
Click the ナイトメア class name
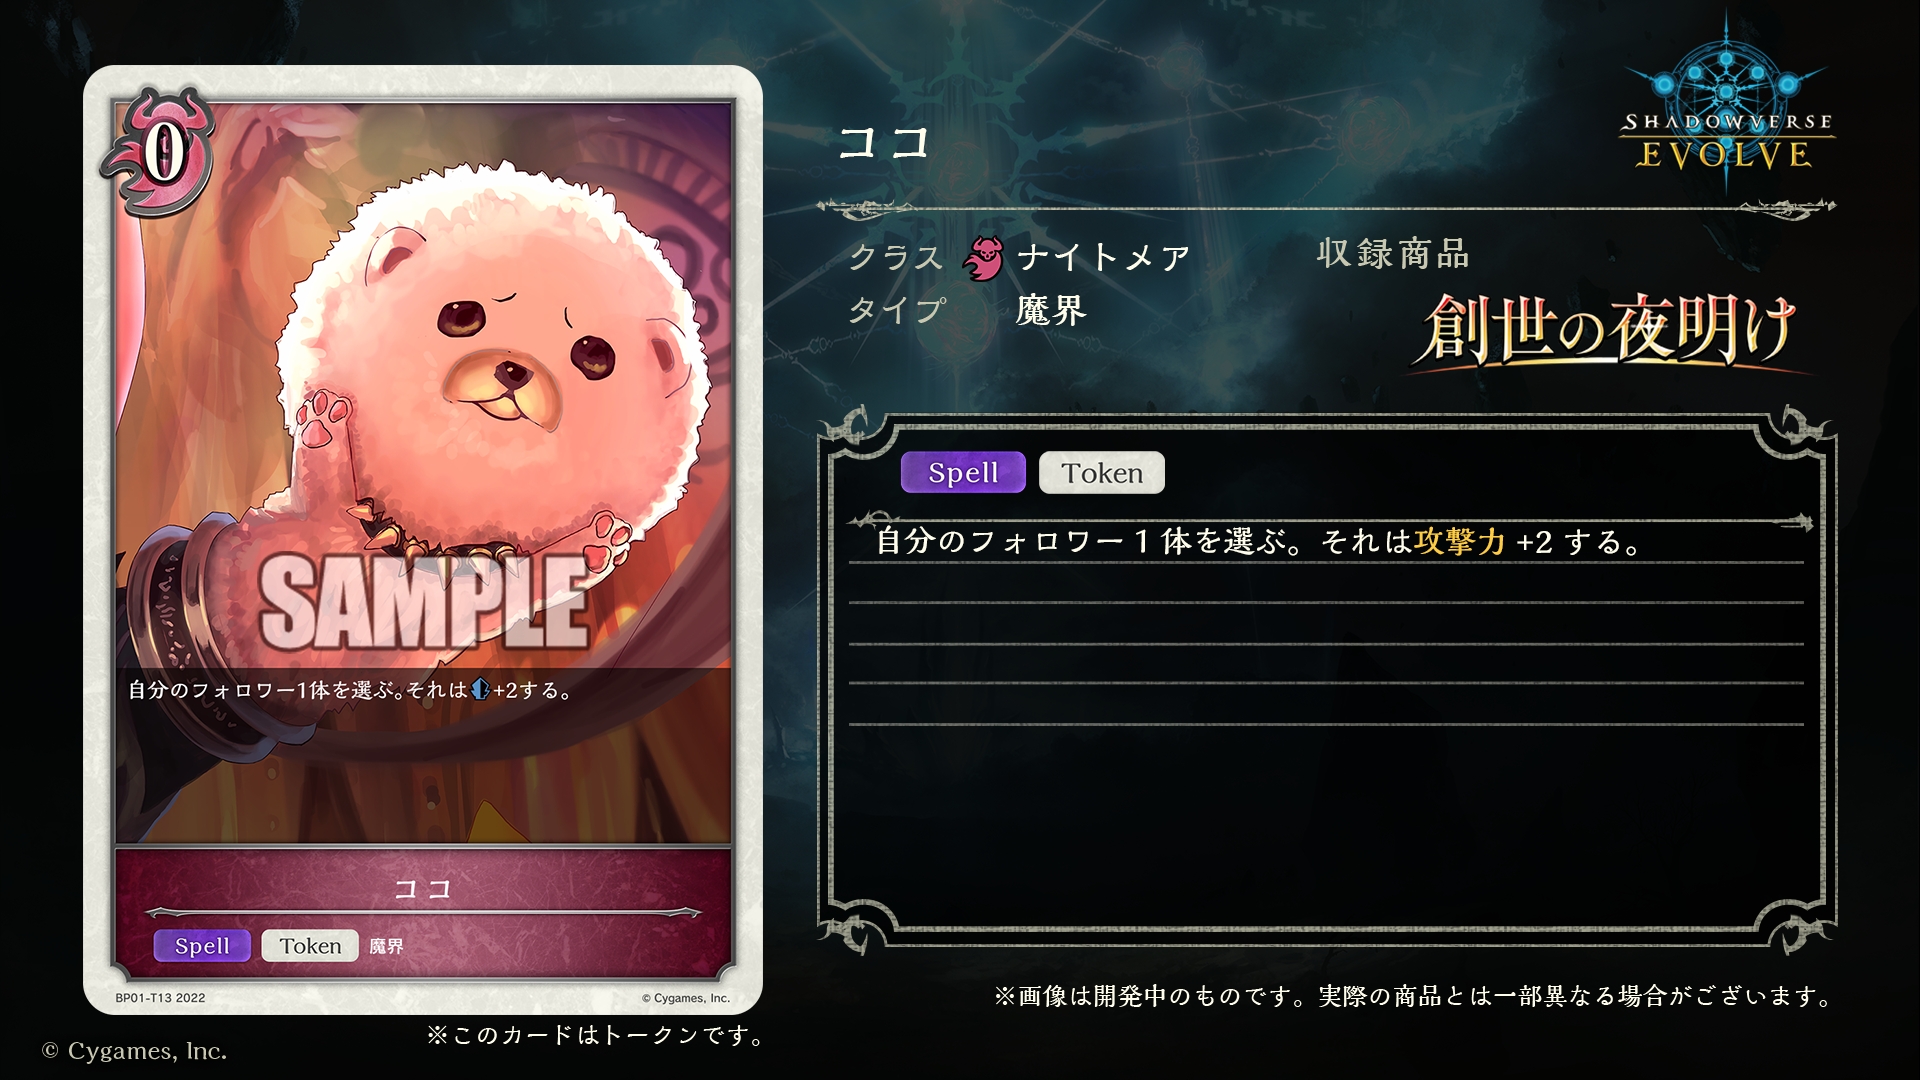[1104, 258]
